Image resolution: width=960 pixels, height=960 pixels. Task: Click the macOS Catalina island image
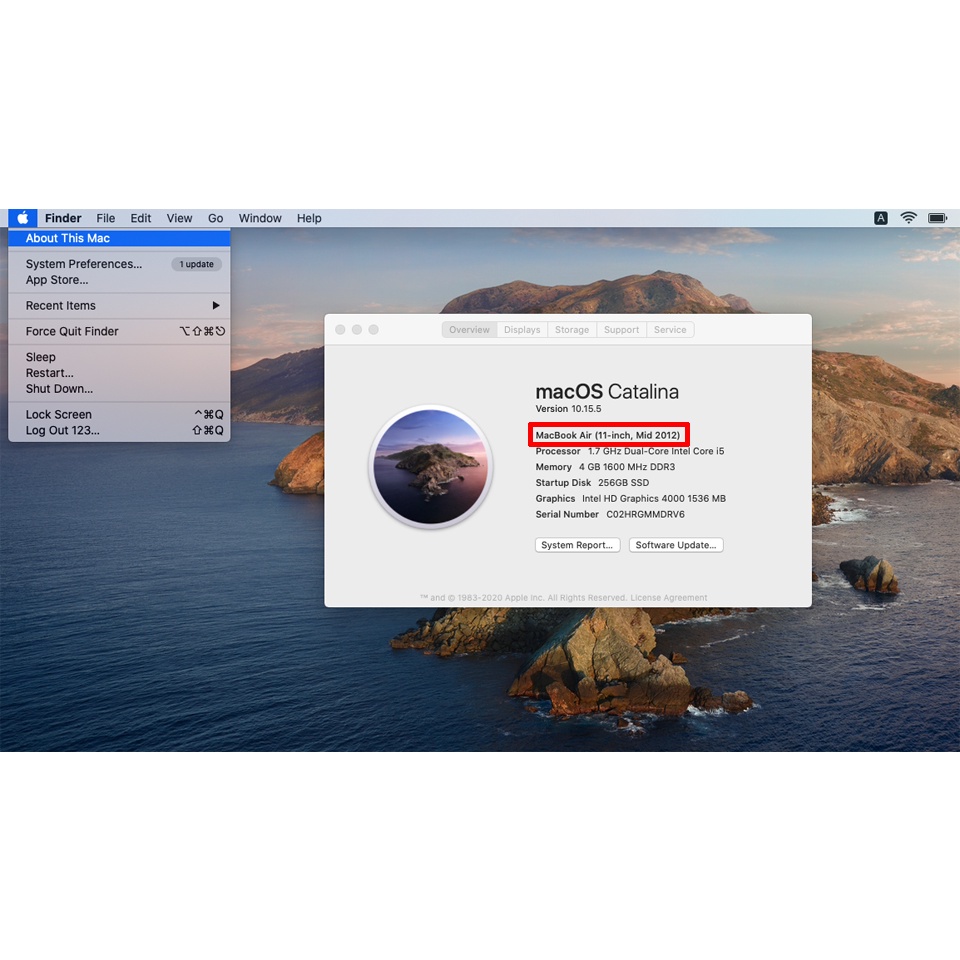point(431,466)
